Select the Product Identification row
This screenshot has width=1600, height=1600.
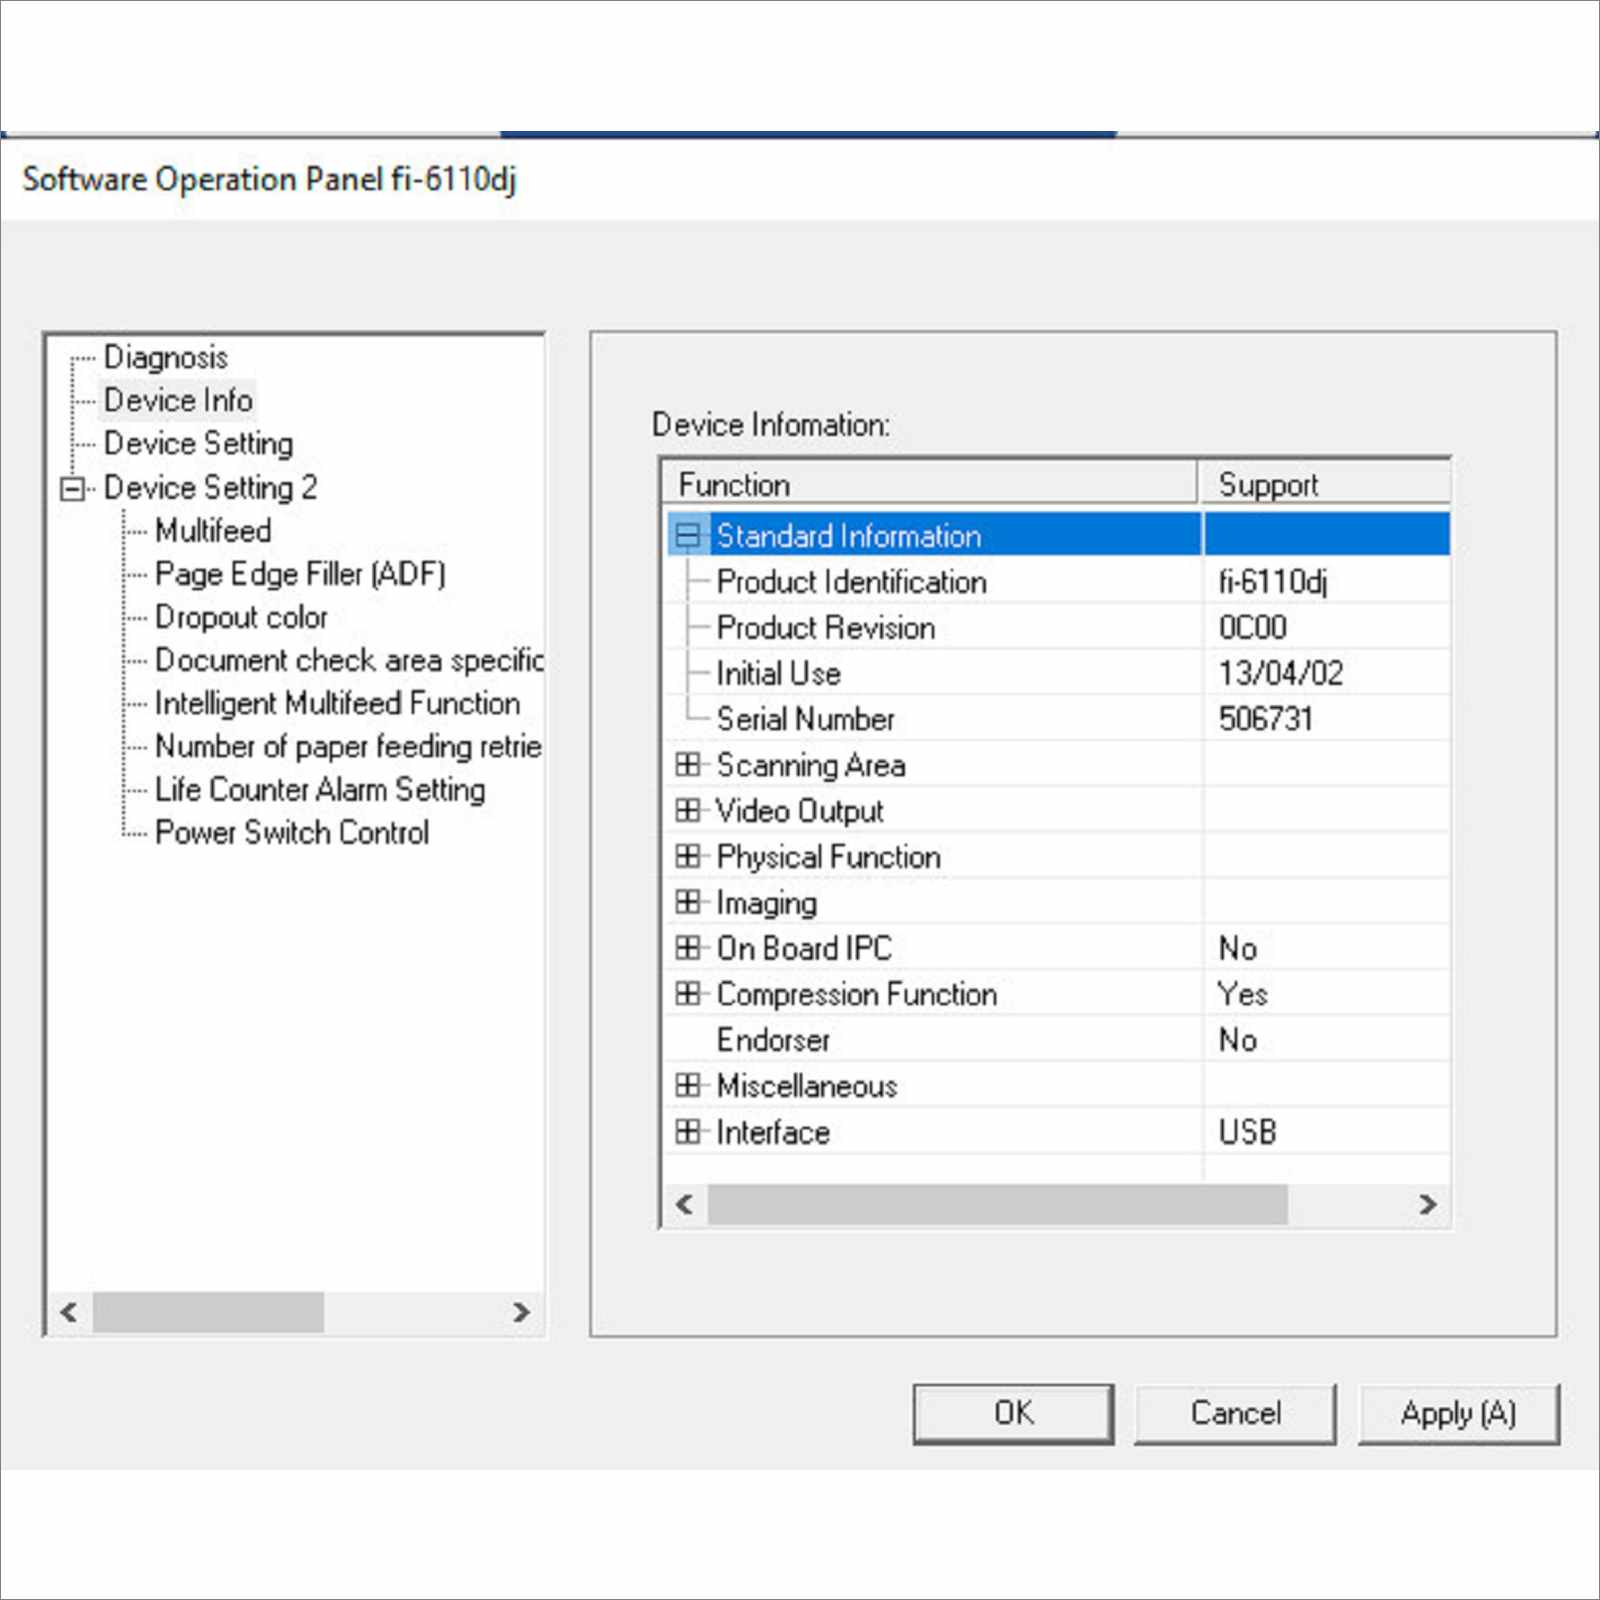pyautogui.click(x=1058, y=581)
